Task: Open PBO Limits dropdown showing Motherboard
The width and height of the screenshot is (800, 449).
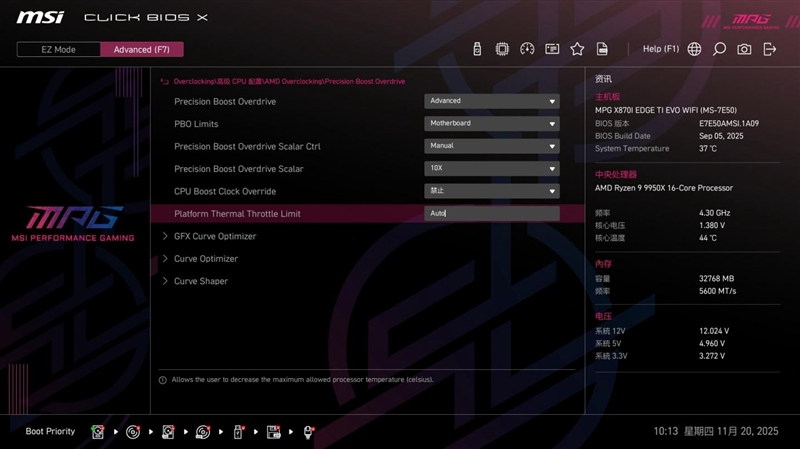Action: click(x=492, y=123)
